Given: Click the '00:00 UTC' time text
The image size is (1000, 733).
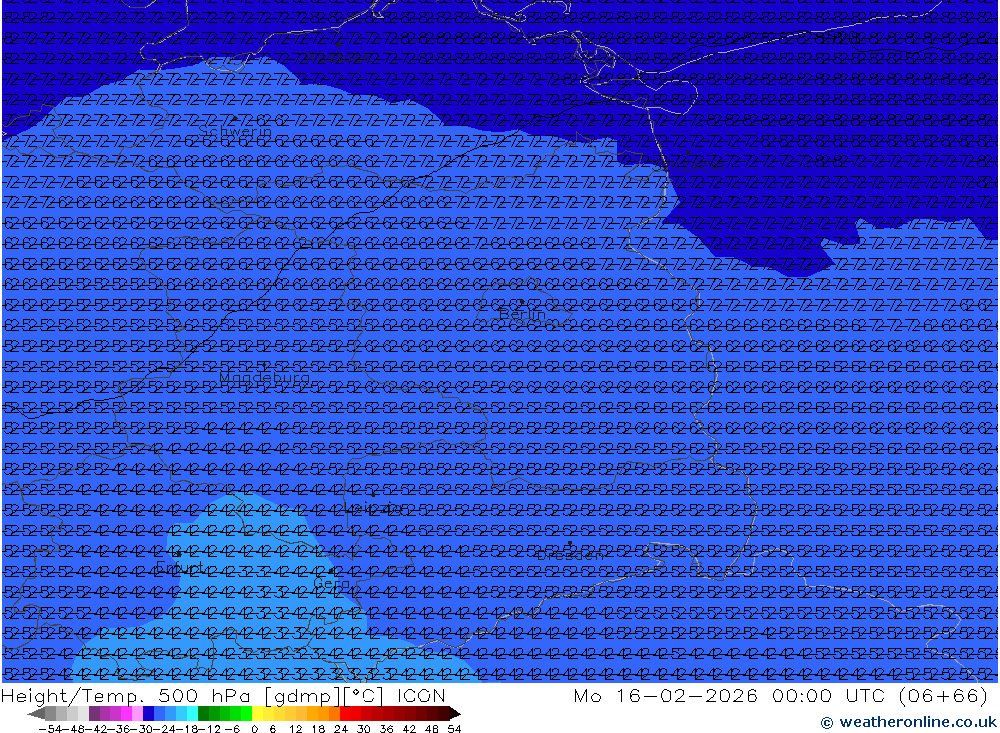Looking at the screenshot, I should point(828,695).
